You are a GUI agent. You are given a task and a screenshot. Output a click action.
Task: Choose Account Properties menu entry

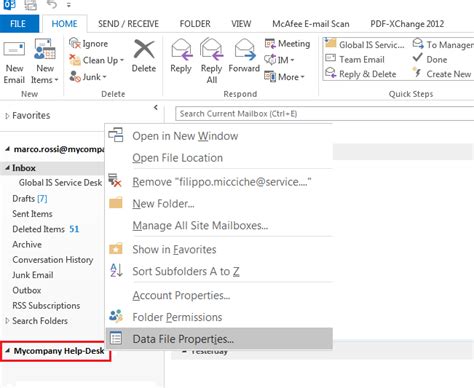(219, 295)
